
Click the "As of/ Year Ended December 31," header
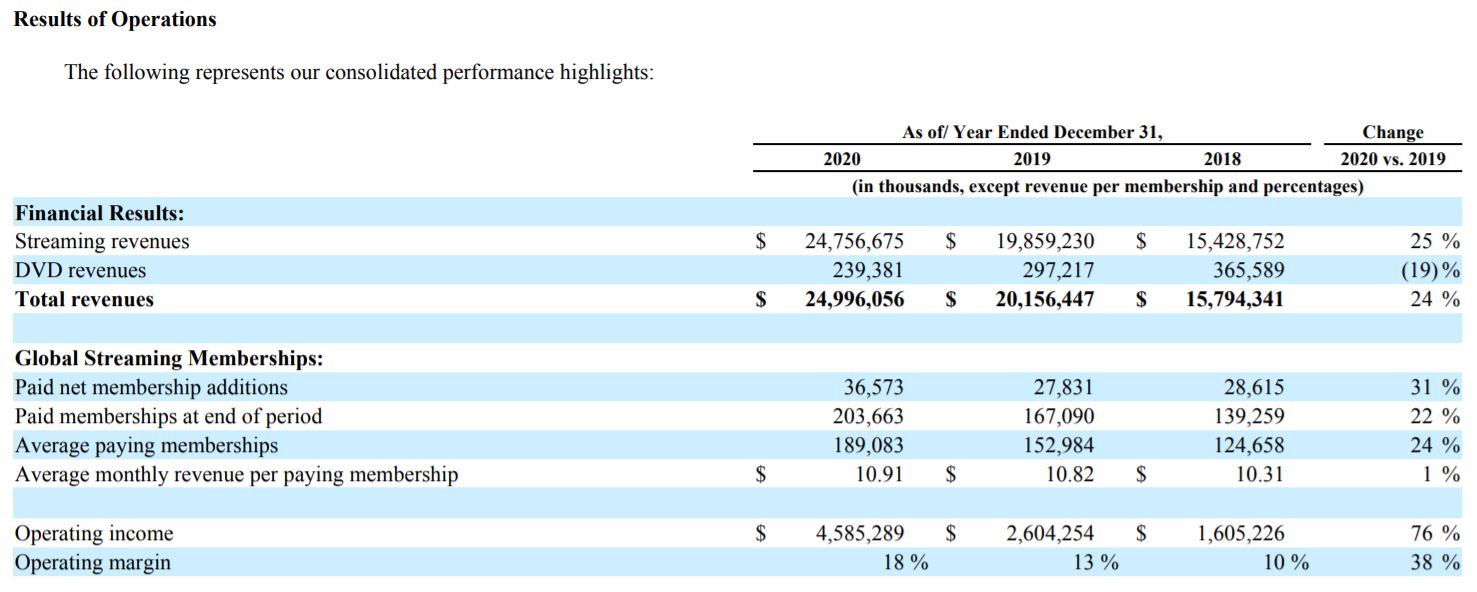pos(1031,132)
